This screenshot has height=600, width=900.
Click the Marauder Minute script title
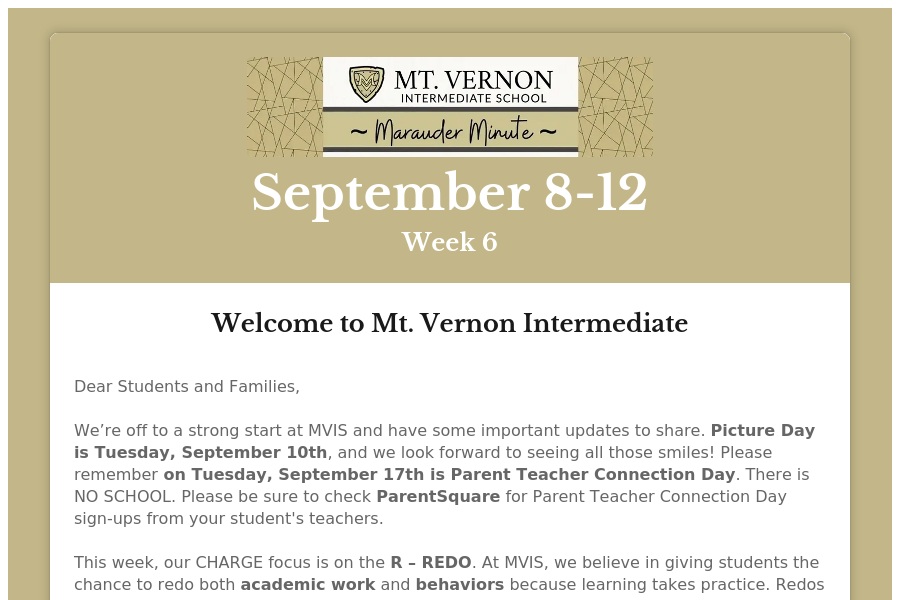coord(450,131)
